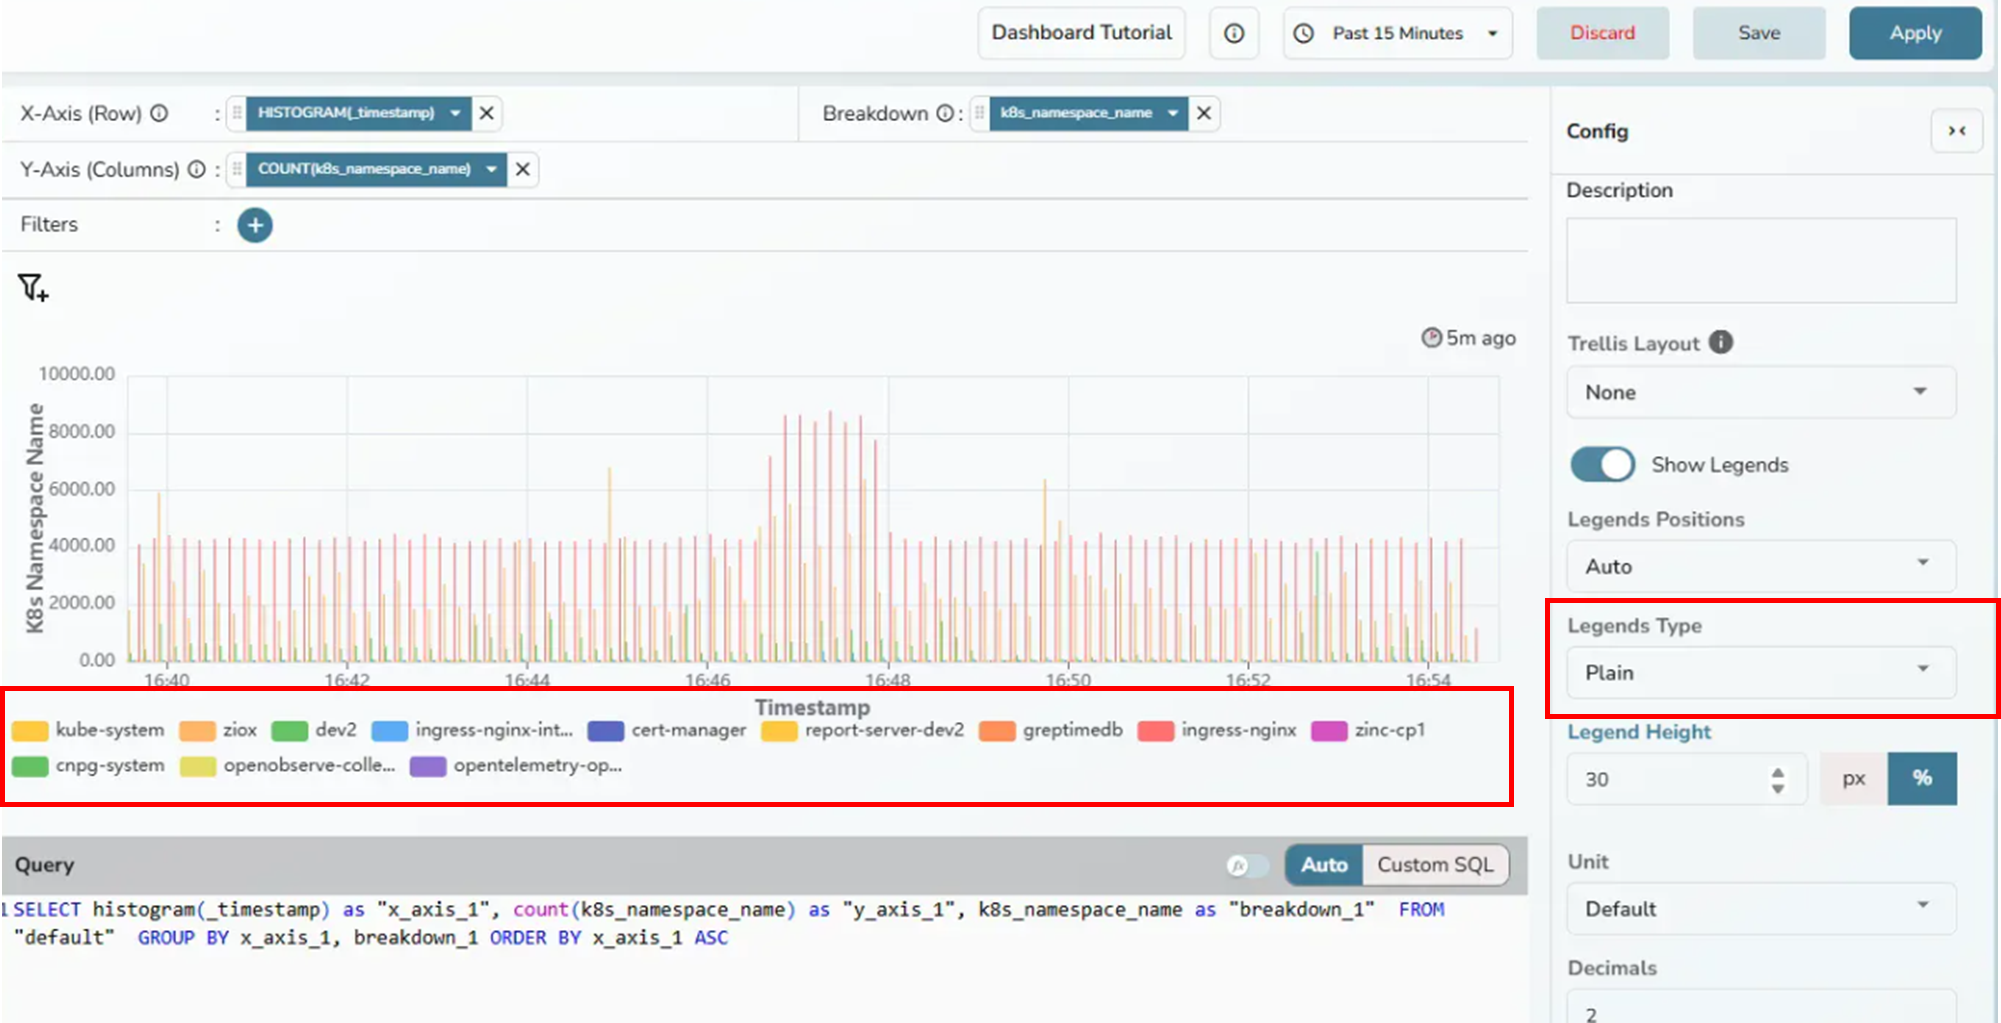Click the add filter funnel icon

pyautogui.click(x=33, y=288)
